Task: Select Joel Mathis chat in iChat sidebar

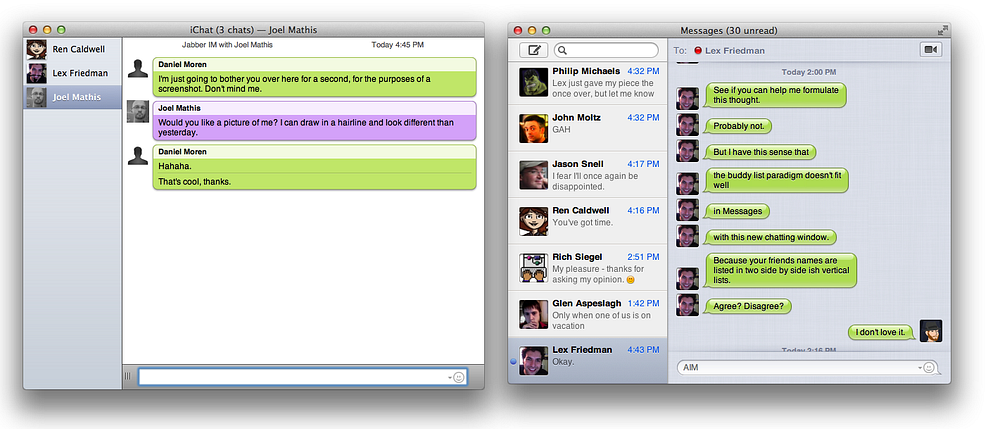Action: click(73, 98)
